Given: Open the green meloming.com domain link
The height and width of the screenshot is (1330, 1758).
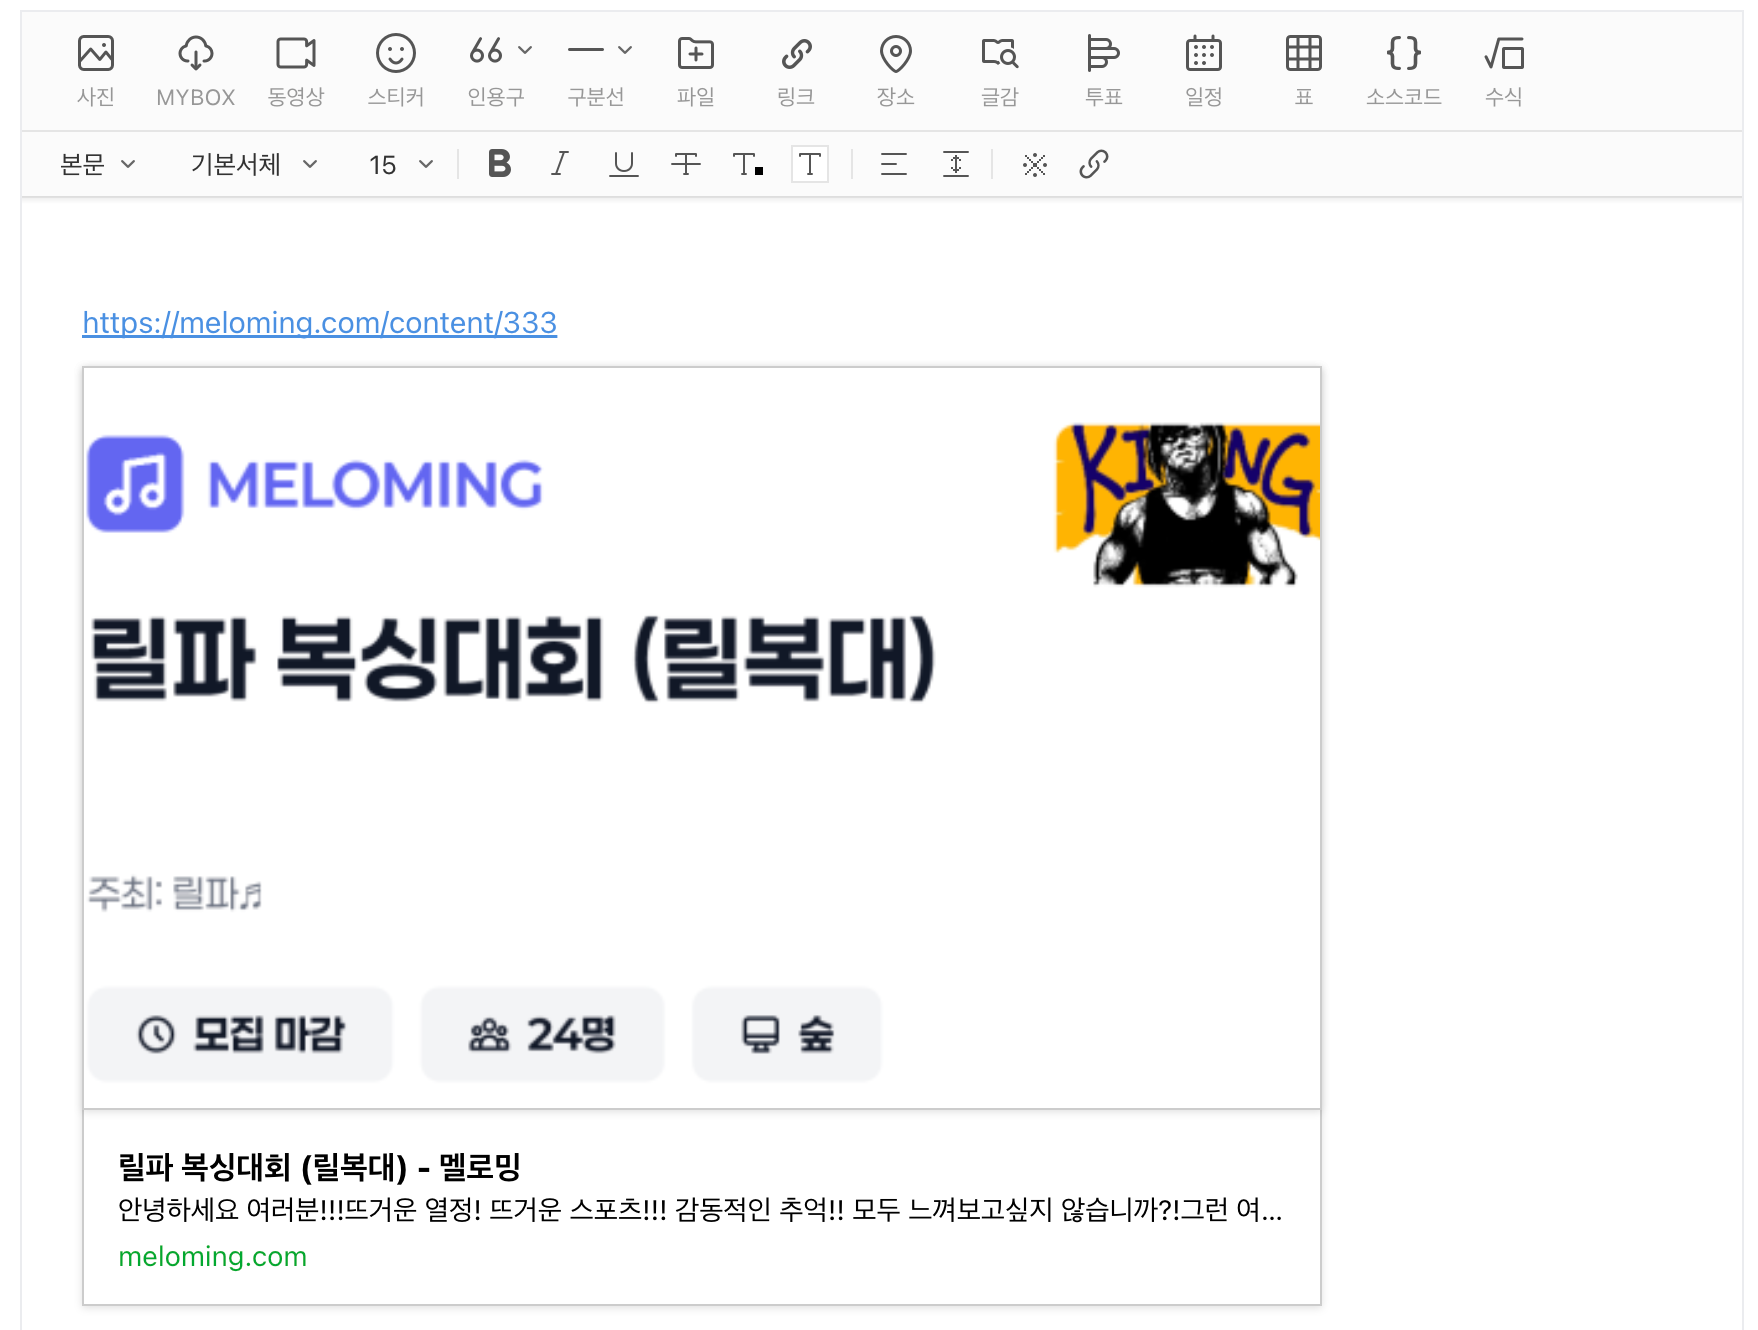Looking at the screenshot, I should click(x=213, y=1257).
